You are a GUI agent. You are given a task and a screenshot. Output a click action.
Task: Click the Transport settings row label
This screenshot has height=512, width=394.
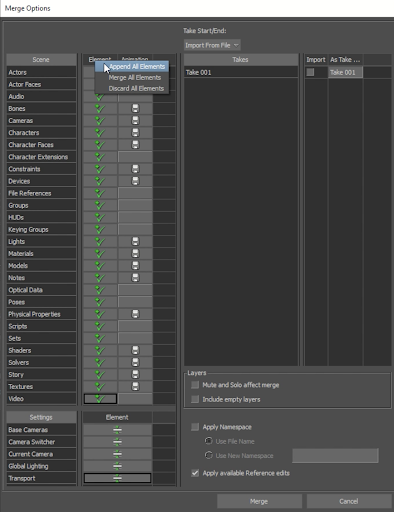(41, 478)
